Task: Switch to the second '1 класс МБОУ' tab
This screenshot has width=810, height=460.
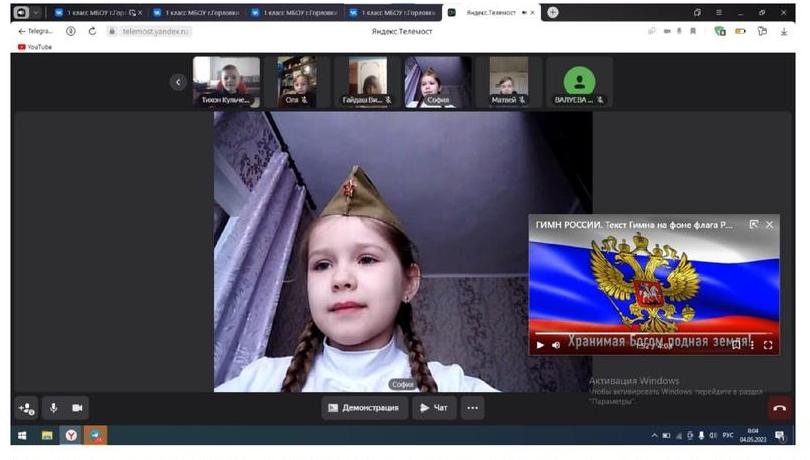Action: (197, 12)
